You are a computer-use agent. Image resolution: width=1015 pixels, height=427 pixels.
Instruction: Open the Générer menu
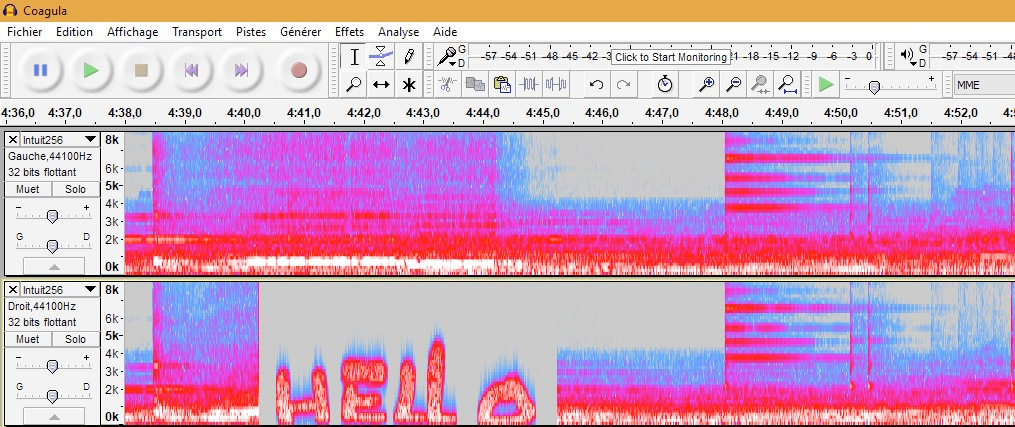point(300,32)
